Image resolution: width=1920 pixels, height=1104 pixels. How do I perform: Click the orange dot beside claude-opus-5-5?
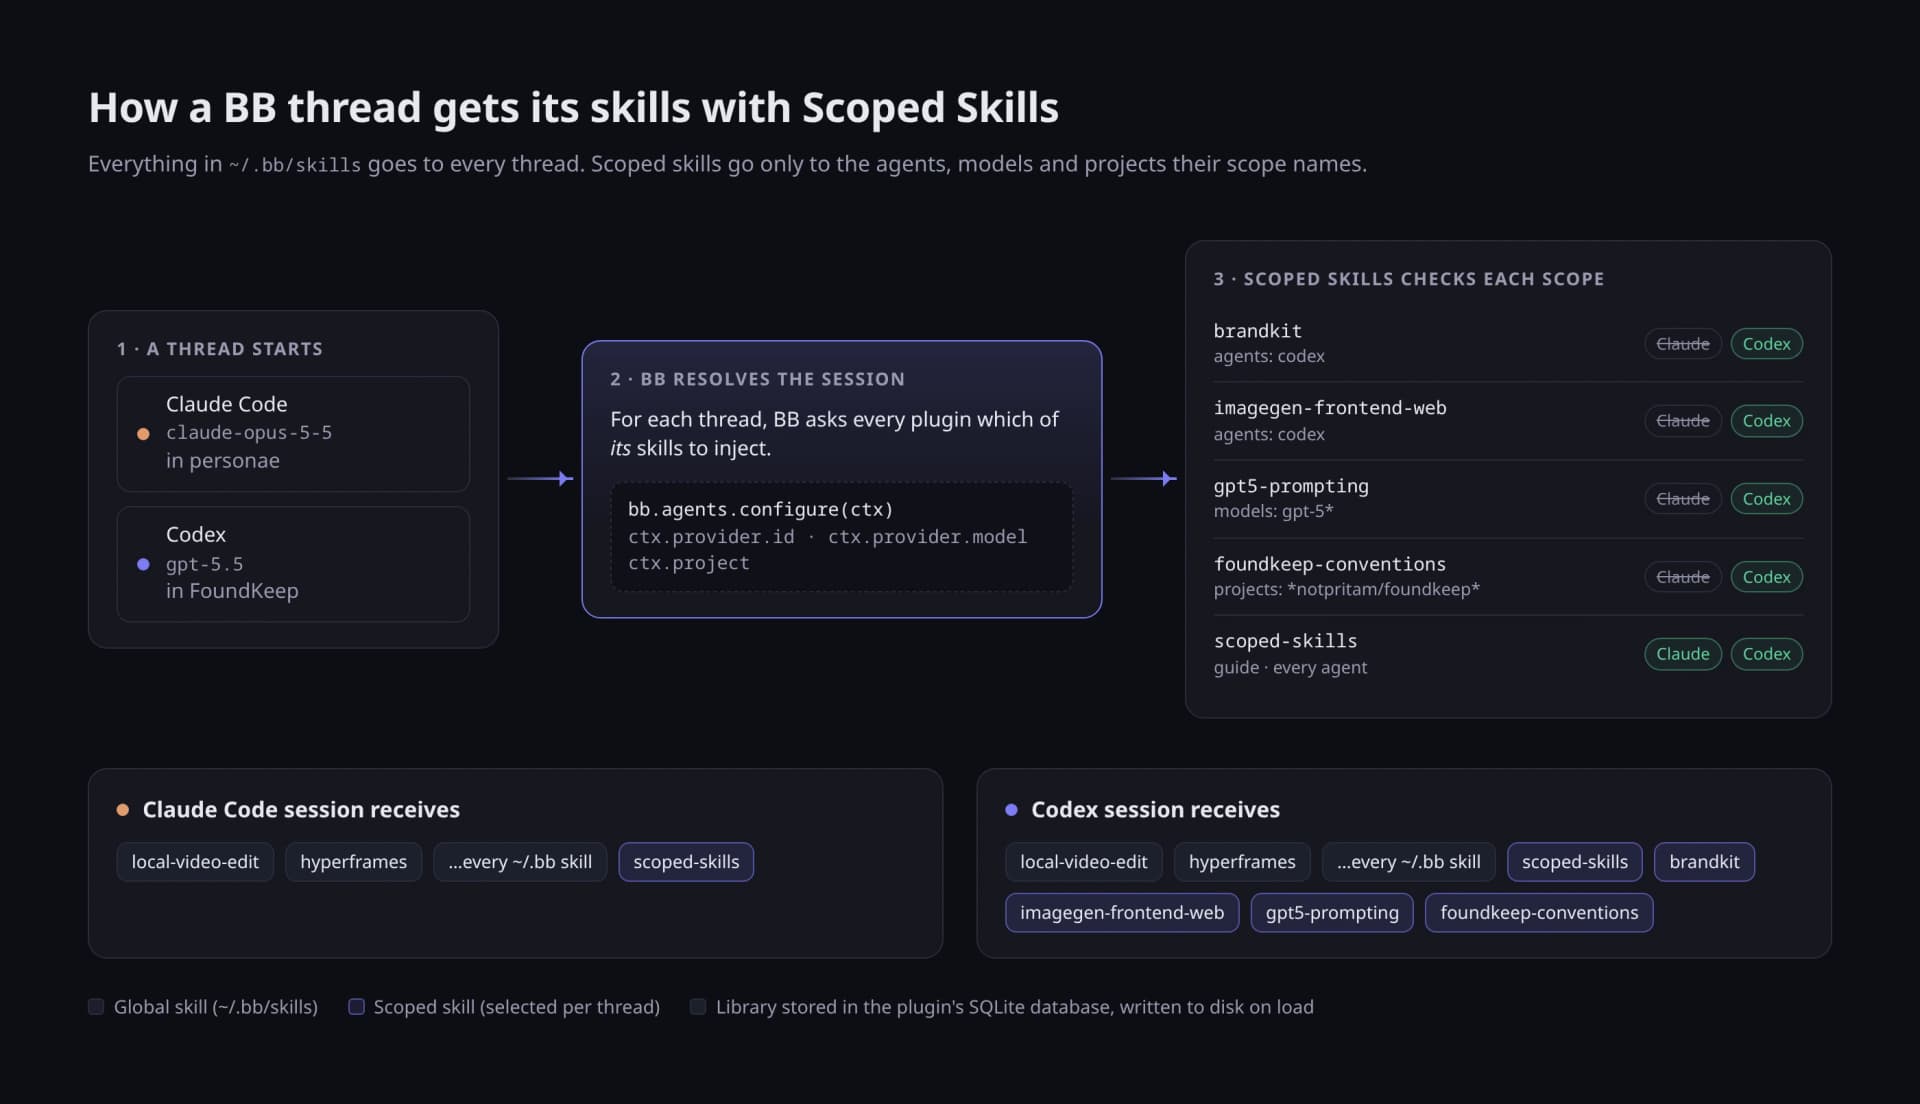pos(143,434)
